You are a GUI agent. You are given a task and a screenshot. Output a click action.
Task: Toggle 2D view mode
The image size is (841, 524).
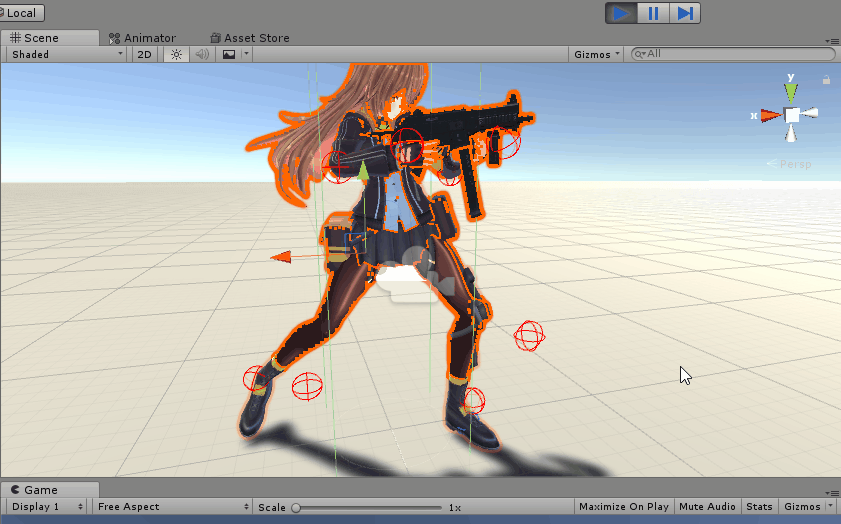[145, 54]
